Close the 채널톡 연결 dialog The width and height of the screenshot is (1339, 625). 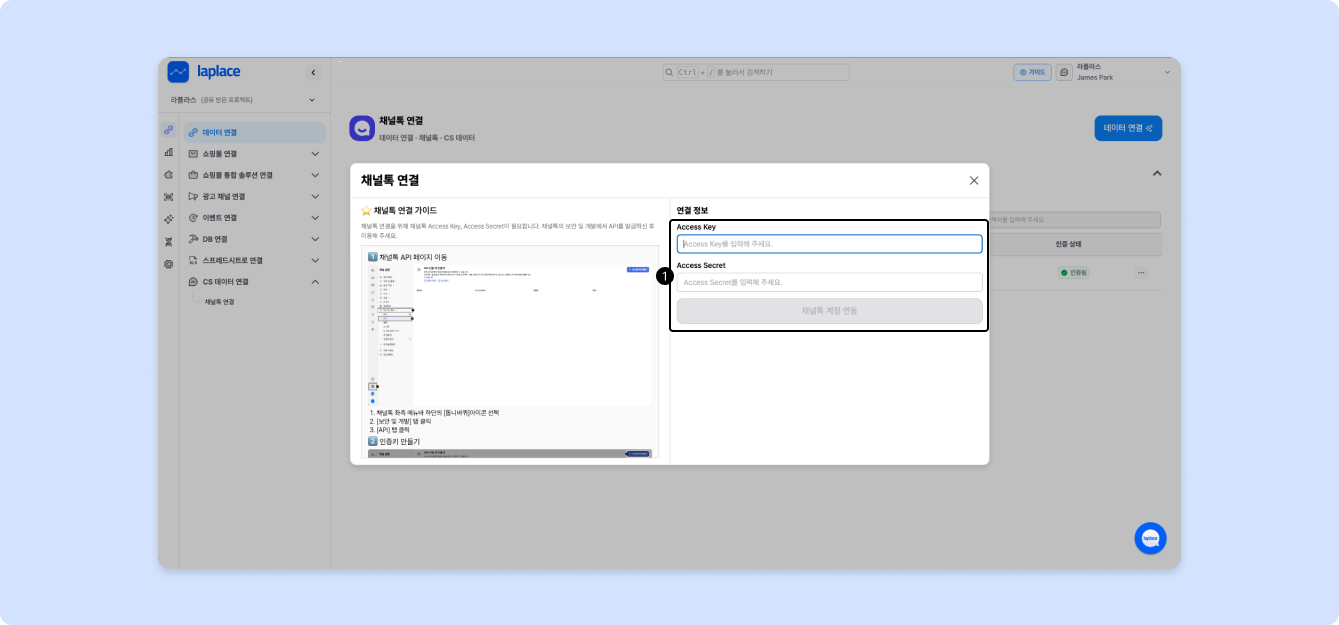click(974, 181)
